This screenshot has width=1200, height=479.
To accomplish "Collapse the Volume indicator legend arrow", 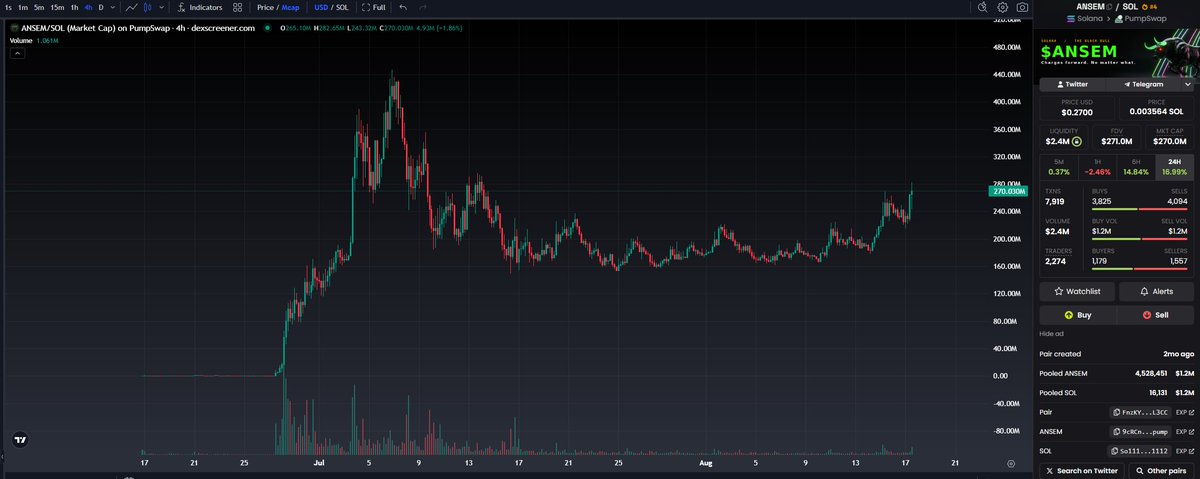I will (17, 54).
